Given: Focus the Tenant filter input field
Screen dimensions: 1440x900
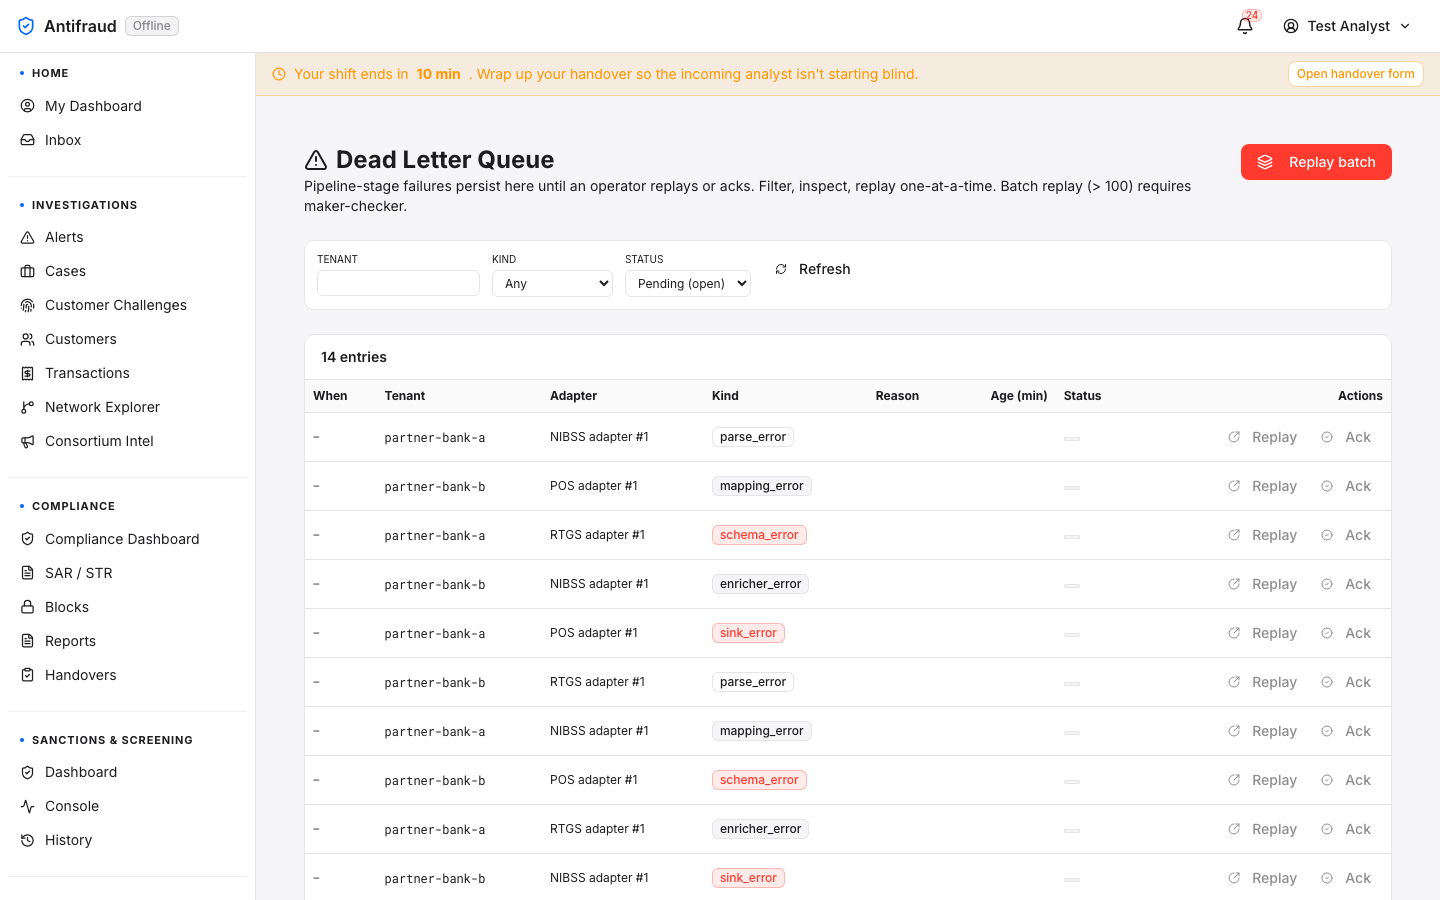Looking at the screenshot, I should click(x=398, y=283).
